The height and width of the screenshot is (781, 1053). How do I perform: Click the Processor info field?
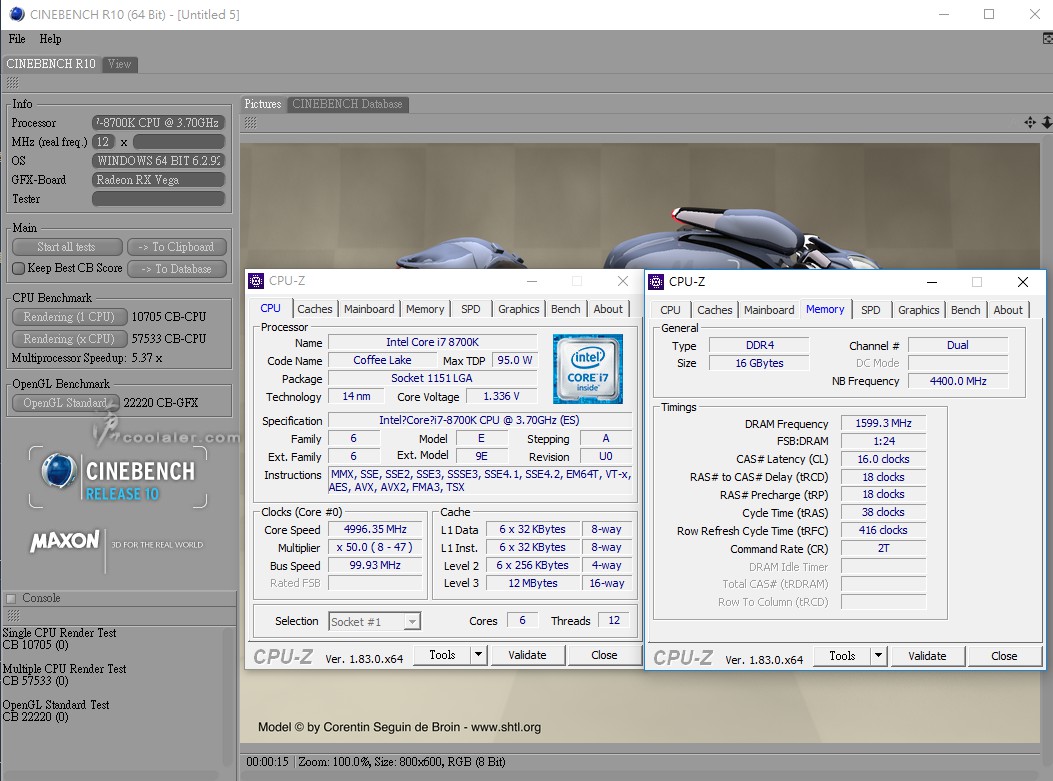click(x=158, y=123)
